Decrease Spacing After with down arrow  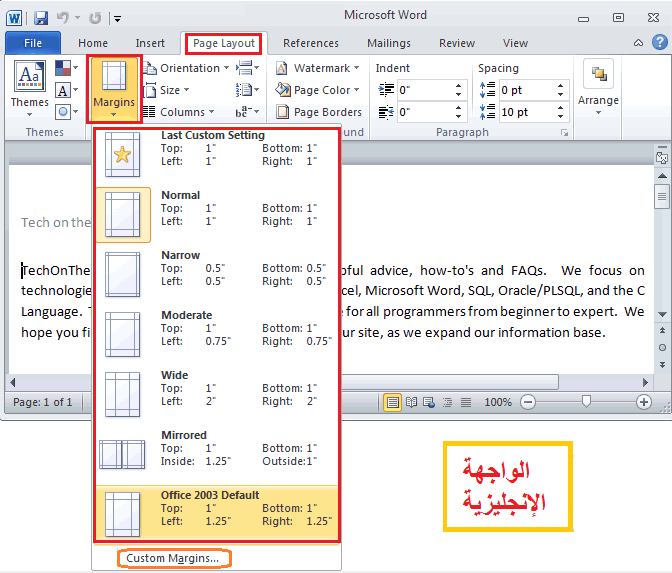(561, 117)
